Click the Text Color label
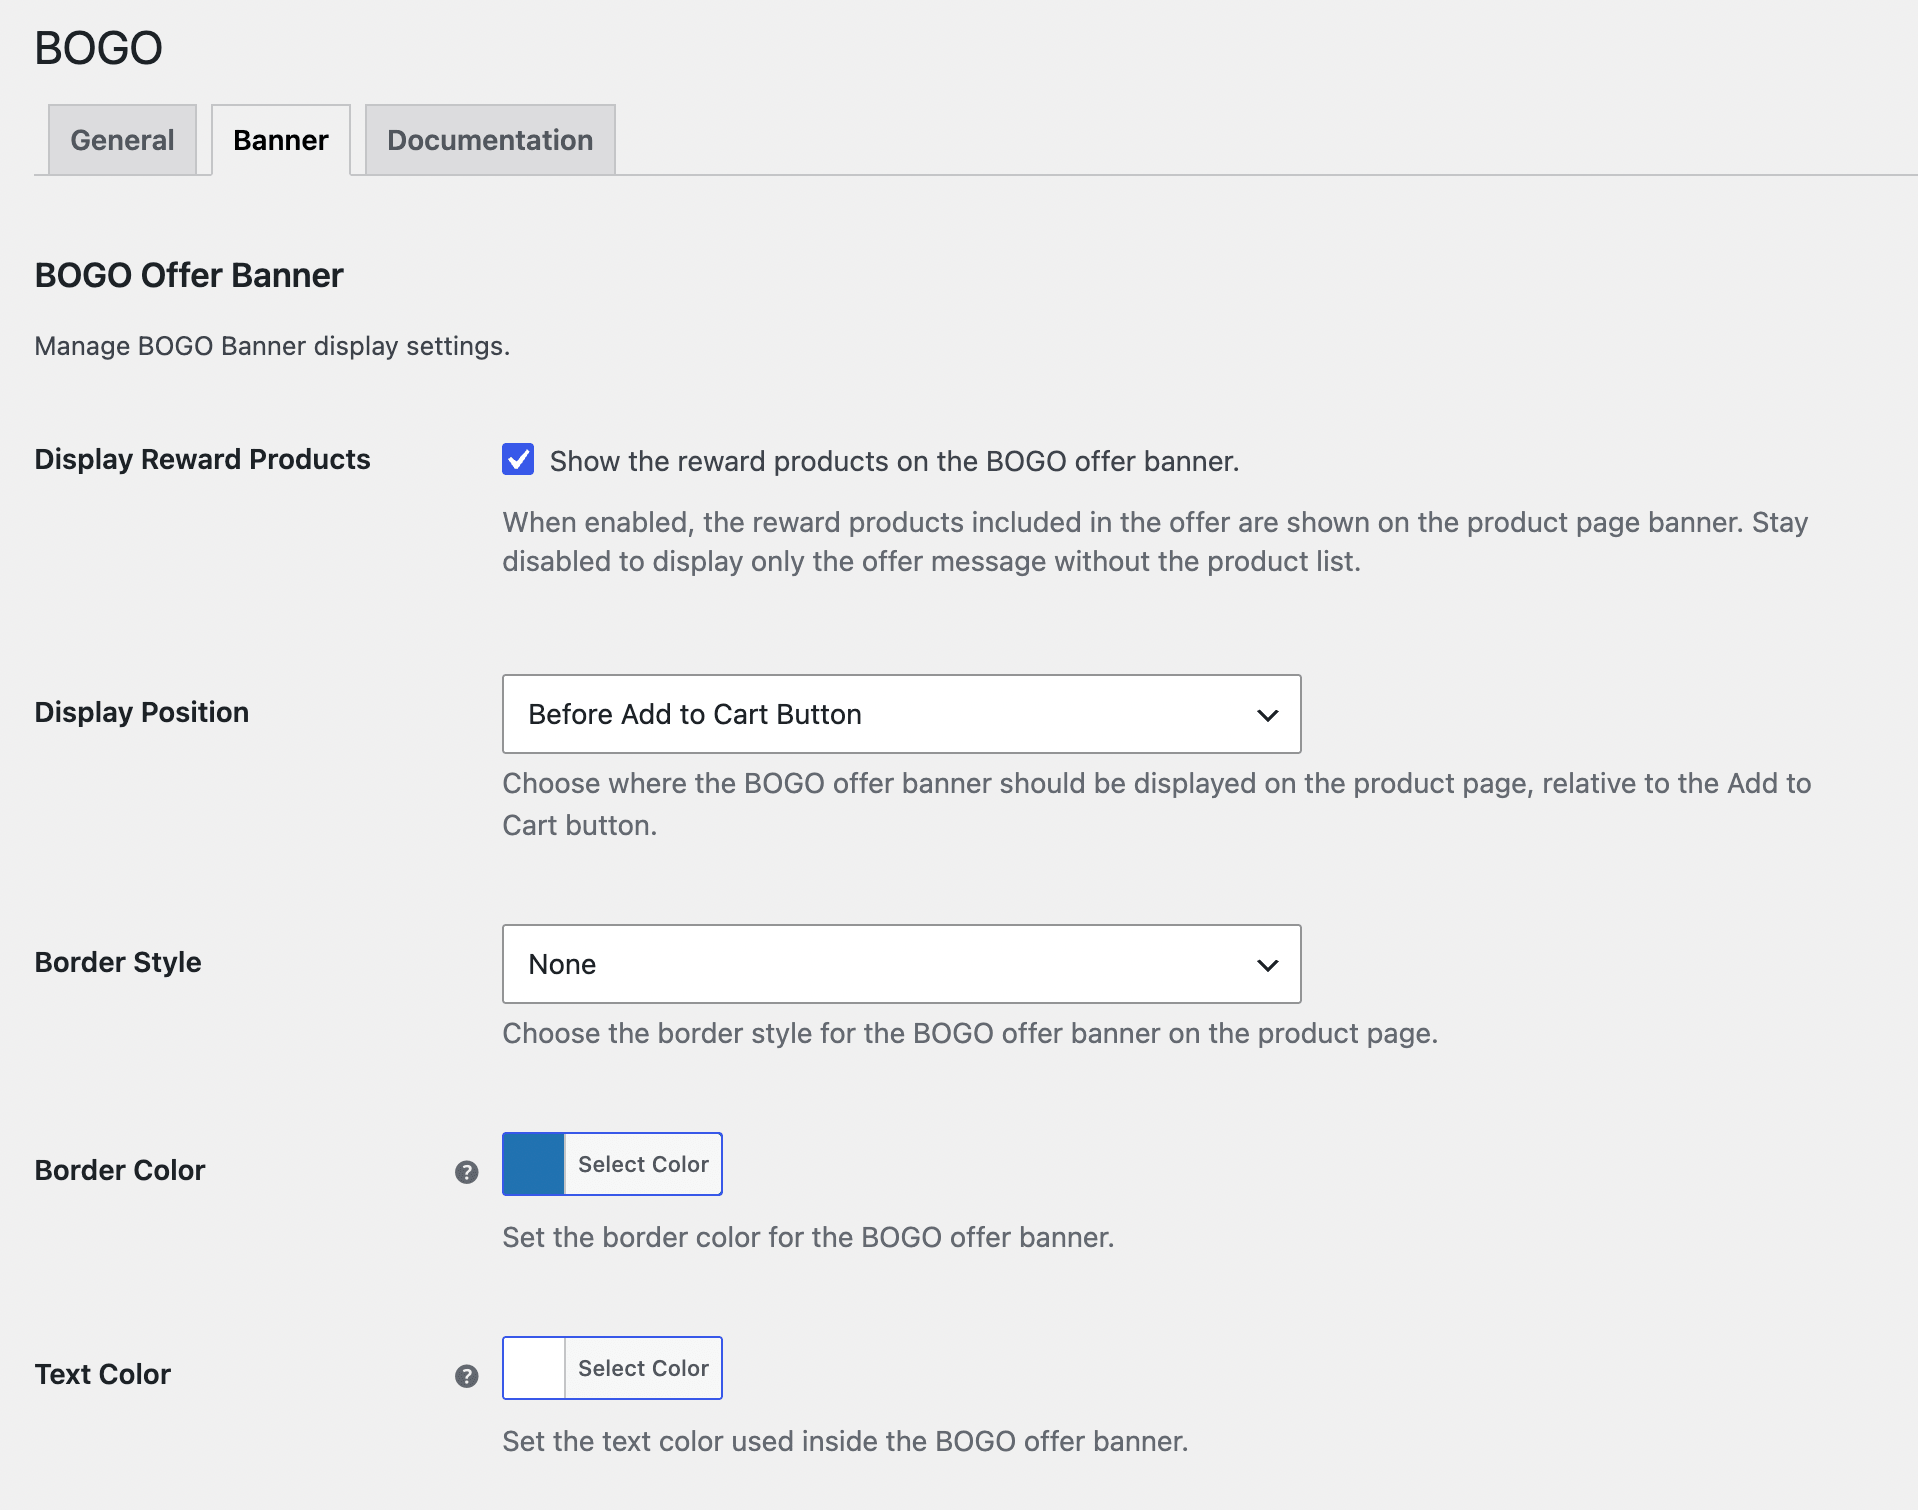1918x1510 pixels. click(x=103, y=1374)
